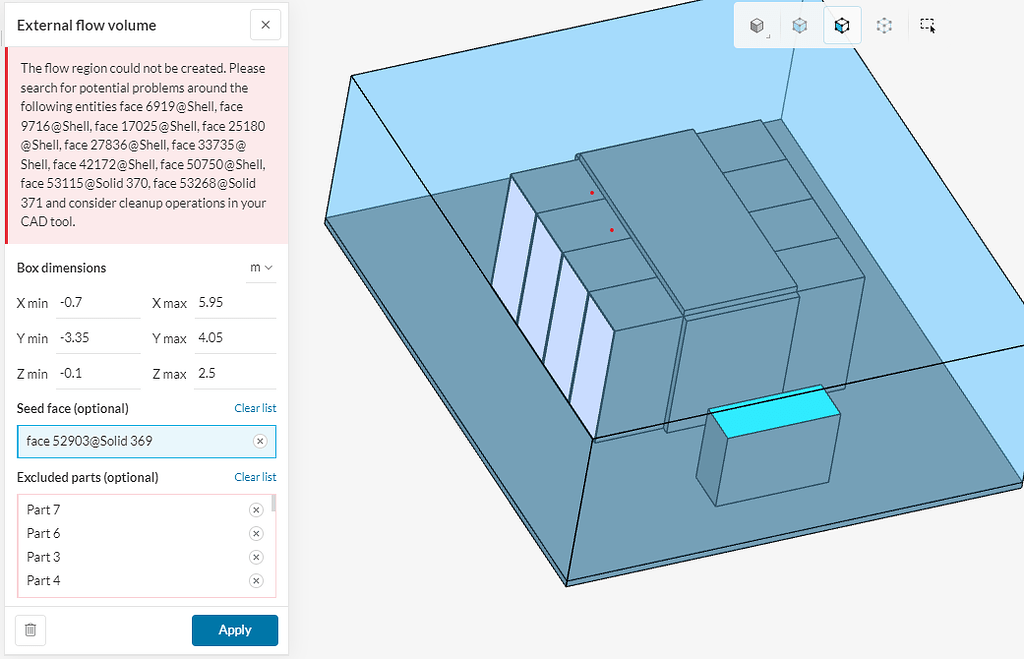Remove the seed face 52903@Solid 369 chip
This screenshot has height=659, width=1024.
click(260, 441)
